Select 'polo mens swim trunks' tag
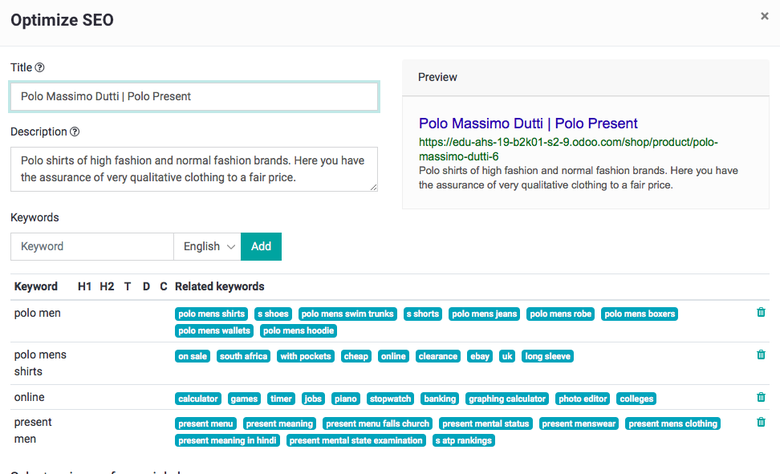Viewport: 780px width, 474px height. [x=347, y=314]
